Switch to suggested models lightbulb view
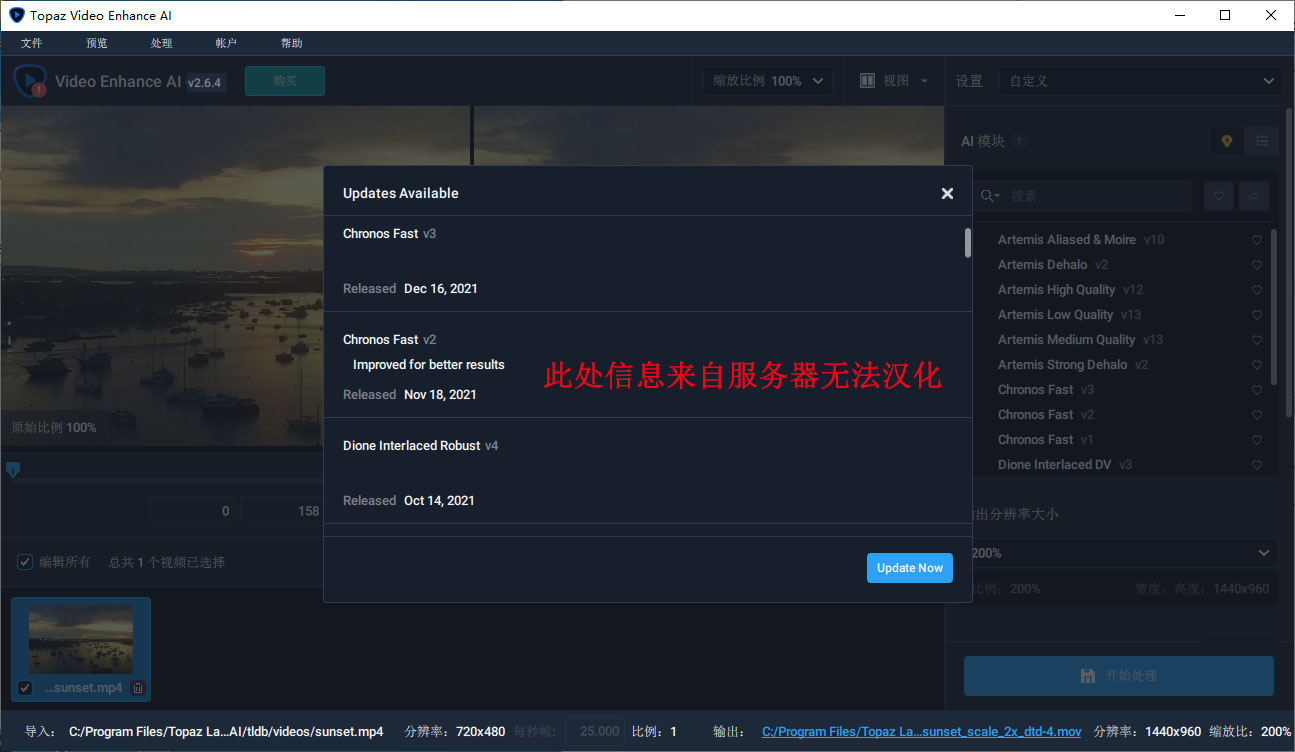Screen dimensions: 1295x752 click(x=1227, y=141)
